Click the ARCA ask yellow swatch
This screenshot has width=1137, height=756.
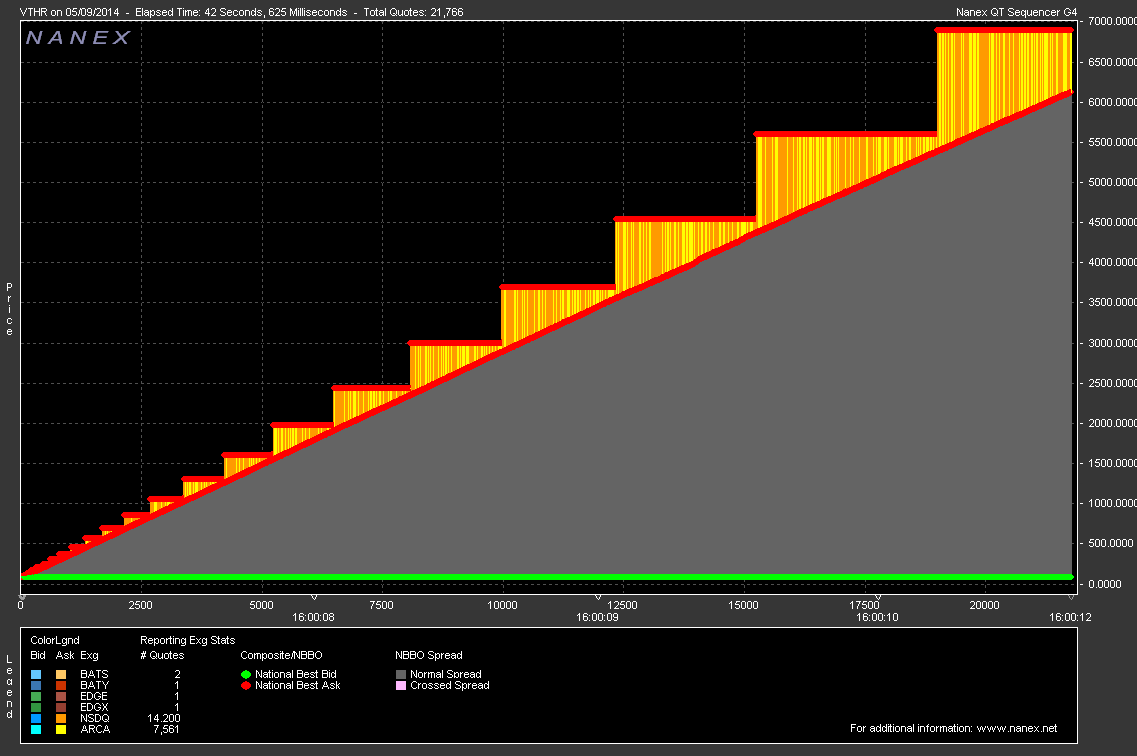[x=61, y=729]
